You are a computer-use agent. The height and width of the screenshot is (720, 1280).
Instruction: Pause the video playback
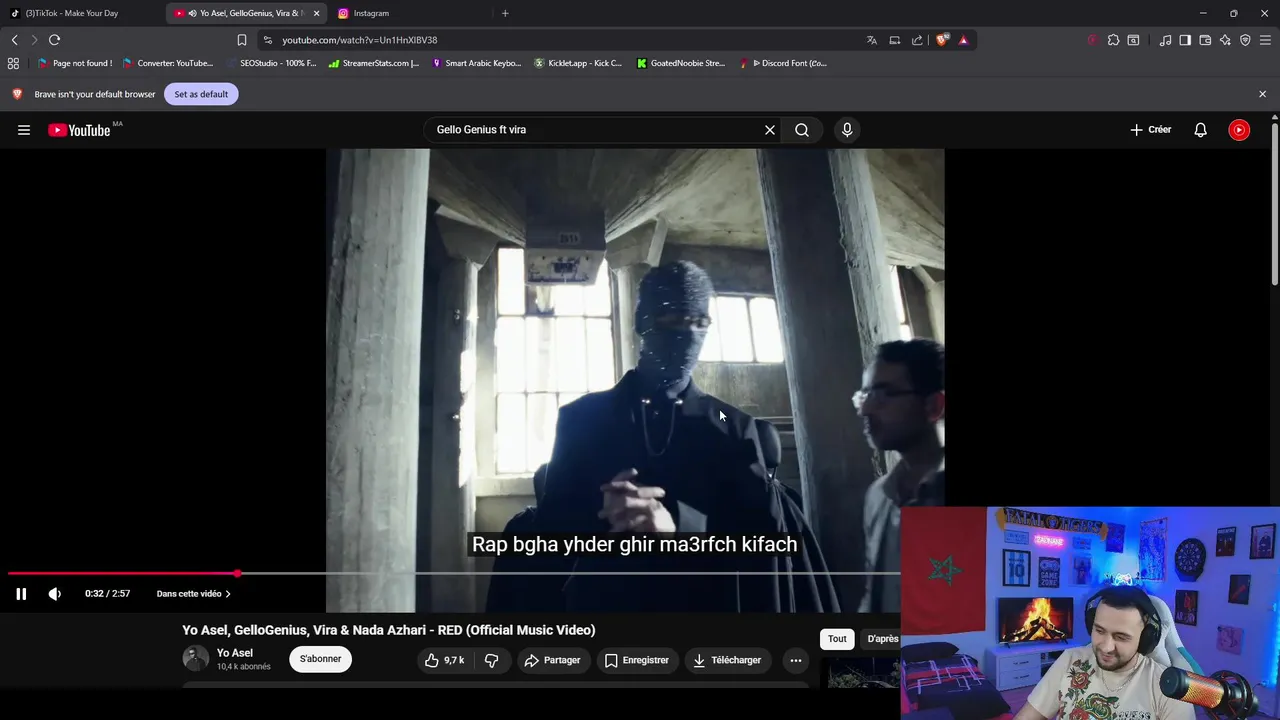(x=21, y=594)
